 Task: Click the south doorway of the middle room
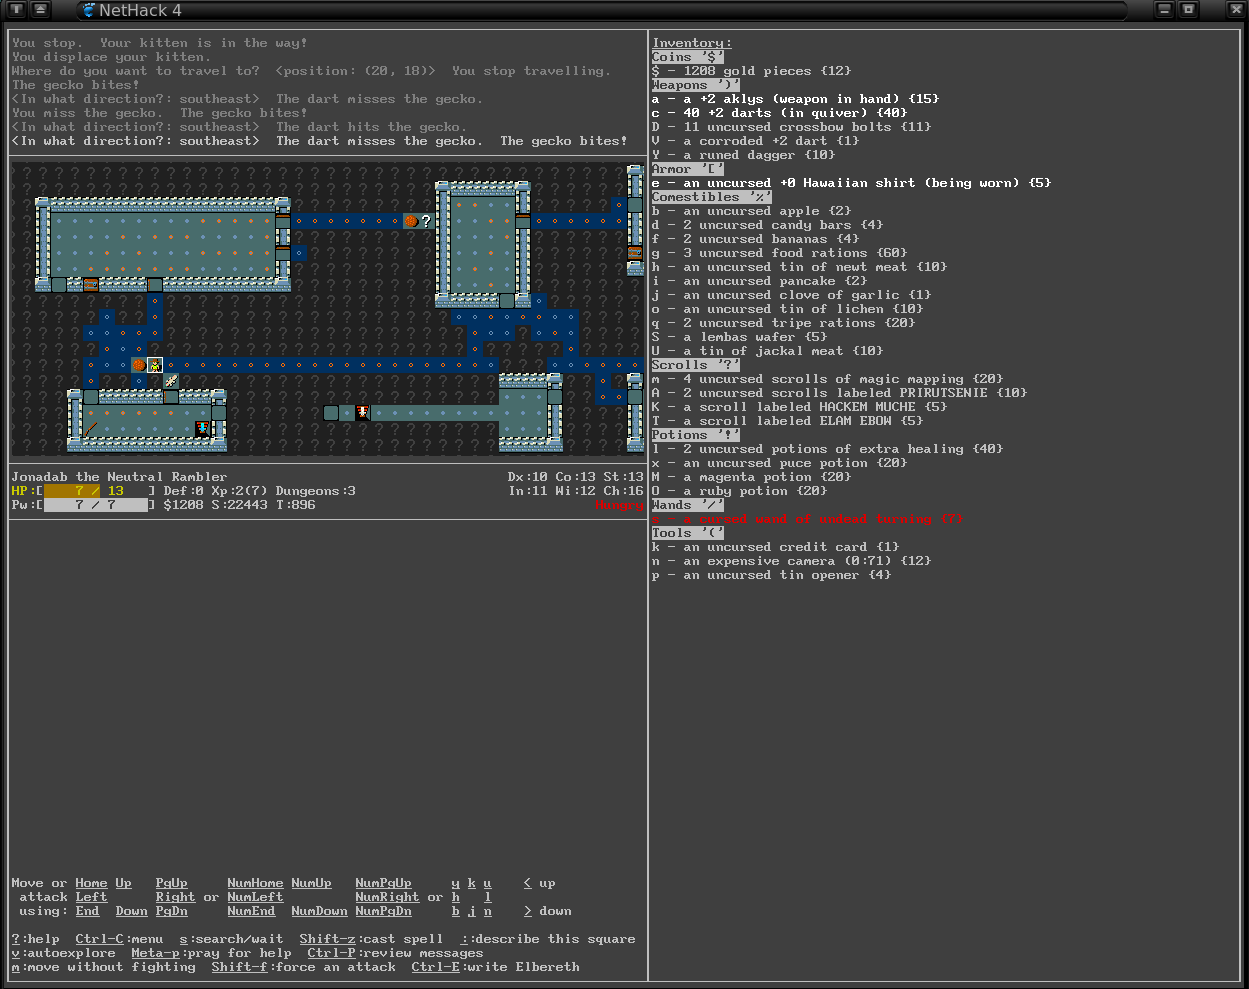507,300
